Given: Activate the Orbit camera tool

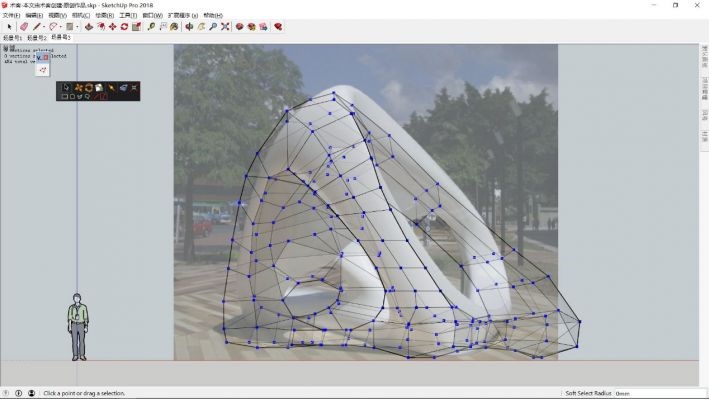Looking at the screenshot, I should [189, 27].
